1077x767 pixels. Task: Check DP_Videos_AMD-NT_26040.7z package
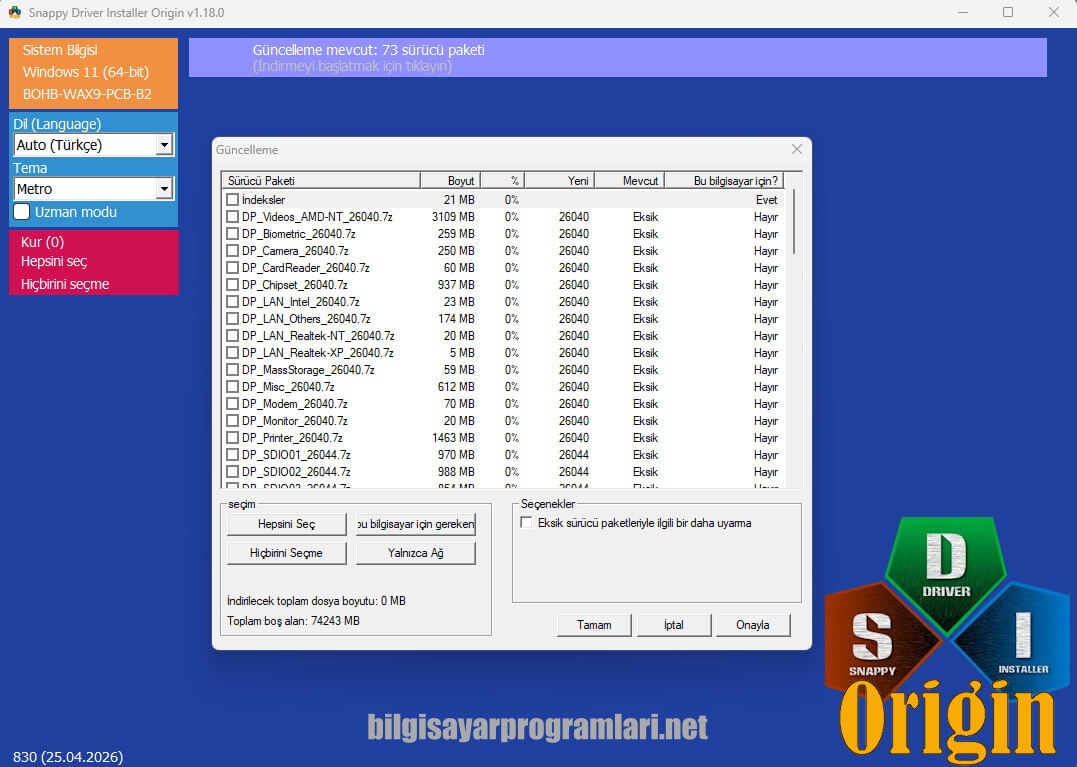[232, 217]
